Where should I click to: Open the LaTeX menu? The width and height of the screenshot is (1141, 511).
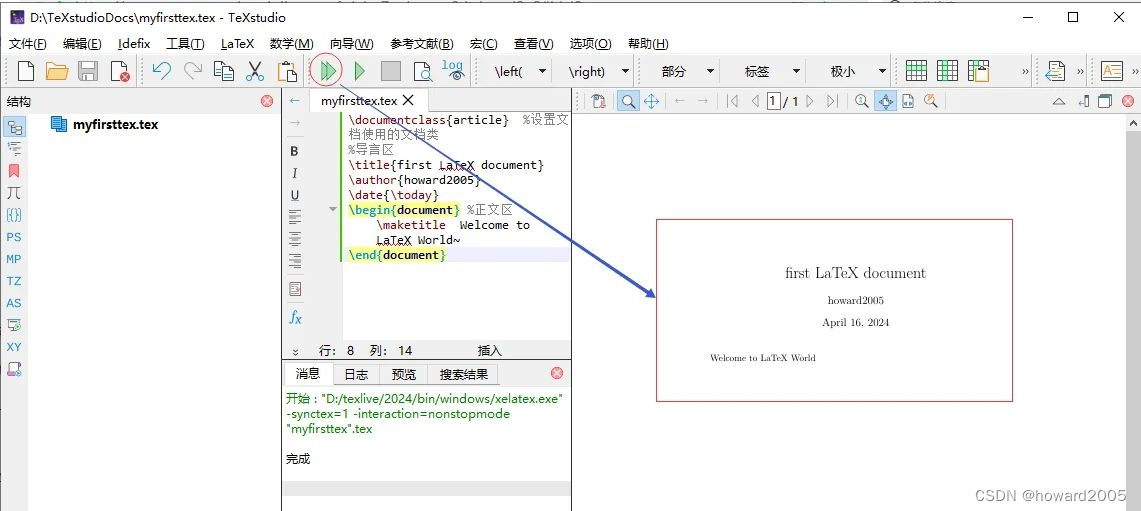237,44
